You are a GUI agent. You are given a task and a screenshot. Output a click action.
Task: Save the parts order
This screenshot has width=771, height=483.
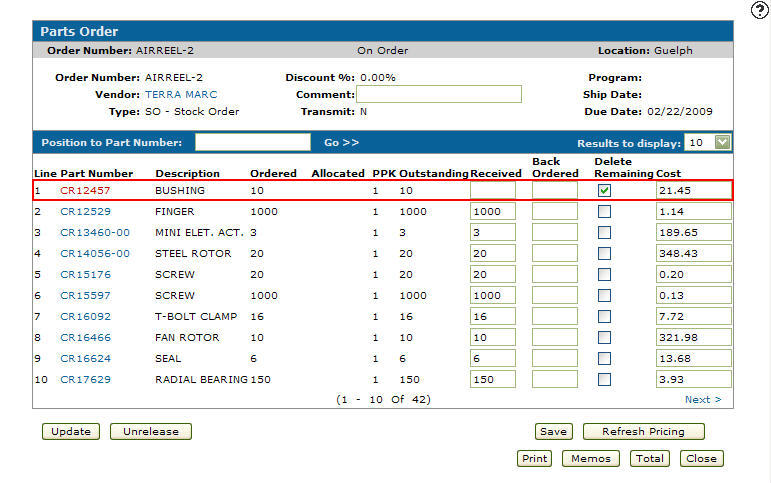click(x=554, y=431)
